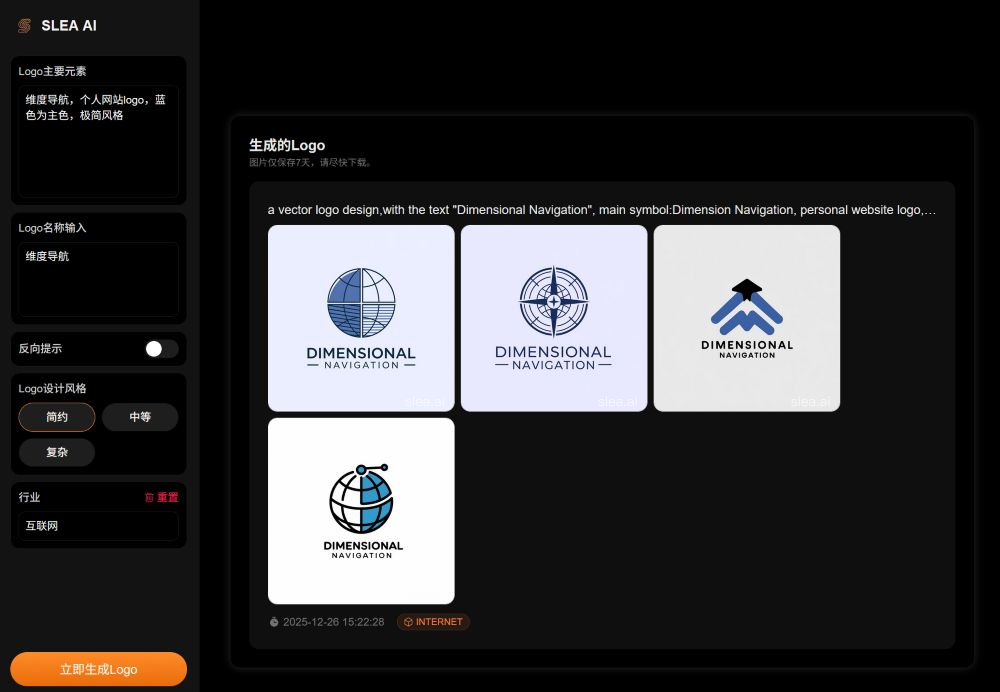Screen dimensions: 1000x692
Task: Open the mountain-shaped logo thumbnail
Action: point(746,318)
